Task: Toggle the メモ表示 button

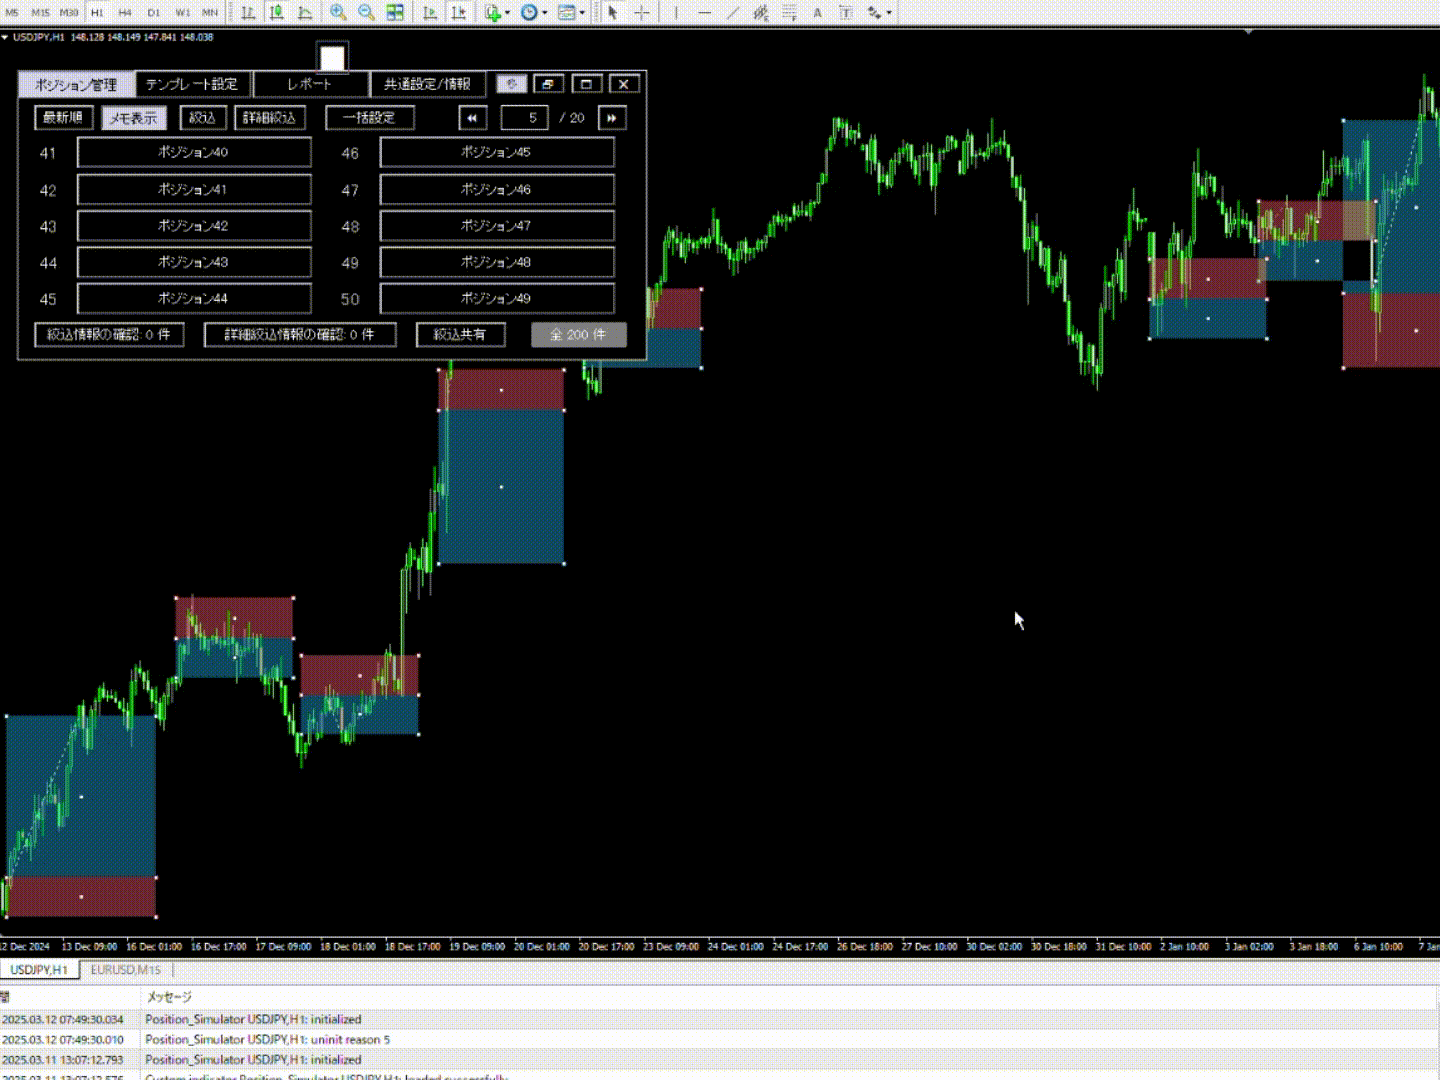Action: 133,118
